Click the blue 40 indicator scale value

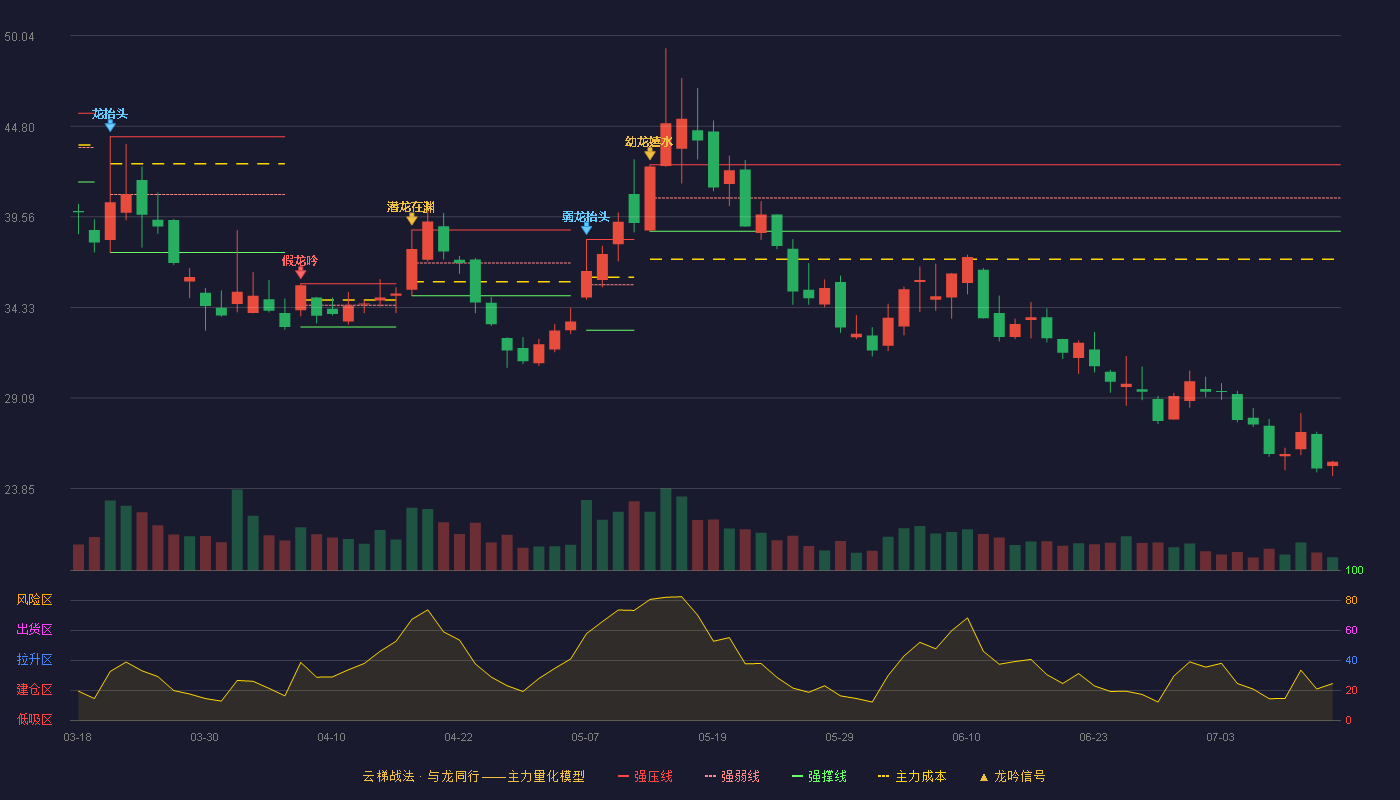1351,661
